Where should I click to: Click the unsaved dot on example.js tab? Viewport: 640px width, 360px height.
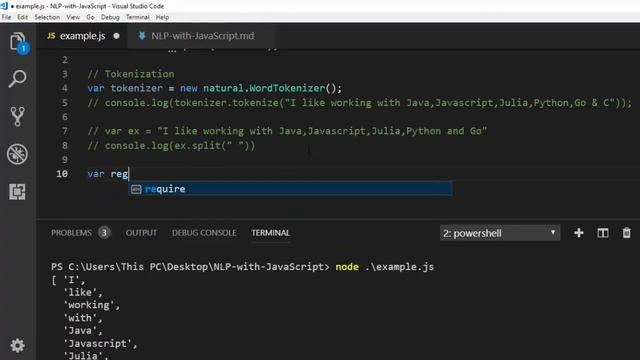[116, 36]
